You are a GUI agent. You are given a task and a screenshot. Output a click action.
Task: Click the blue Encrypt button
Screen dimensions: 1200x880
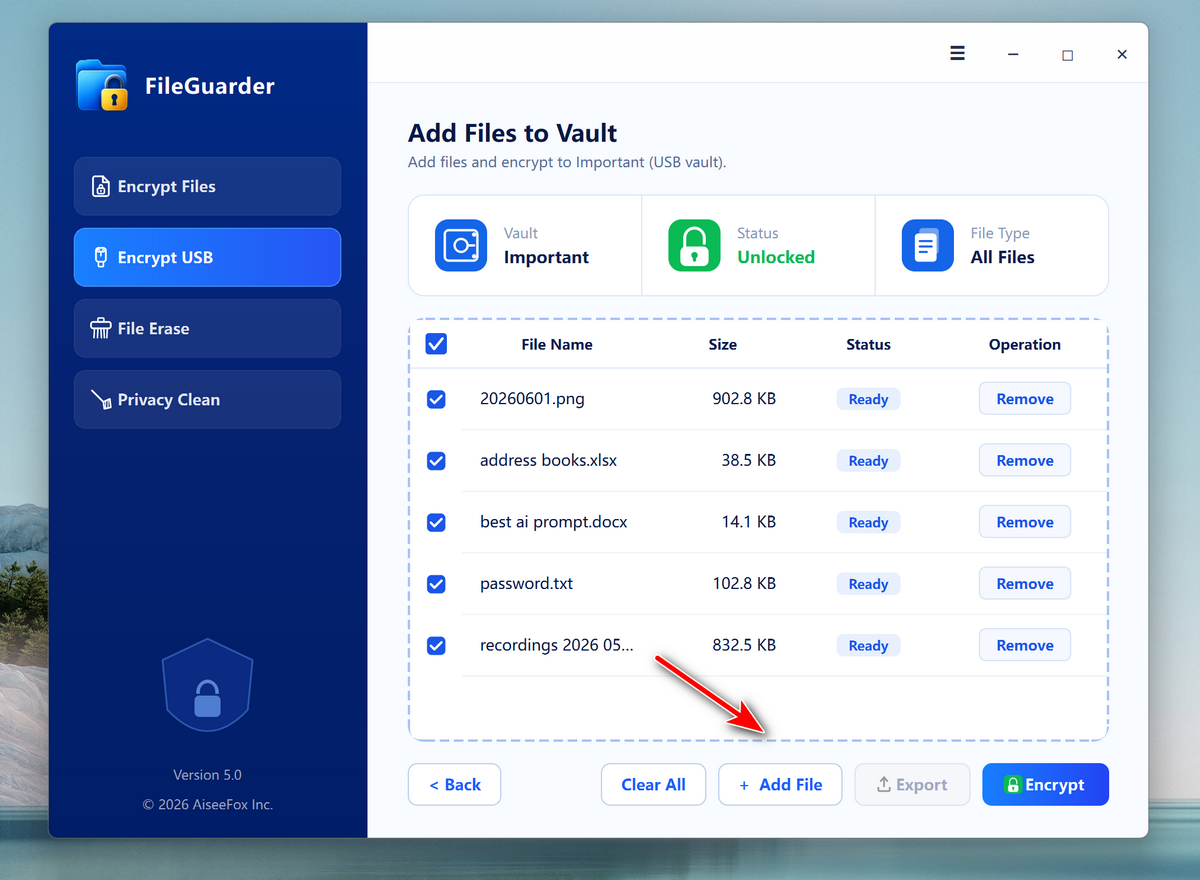[x=1046, y=785]
